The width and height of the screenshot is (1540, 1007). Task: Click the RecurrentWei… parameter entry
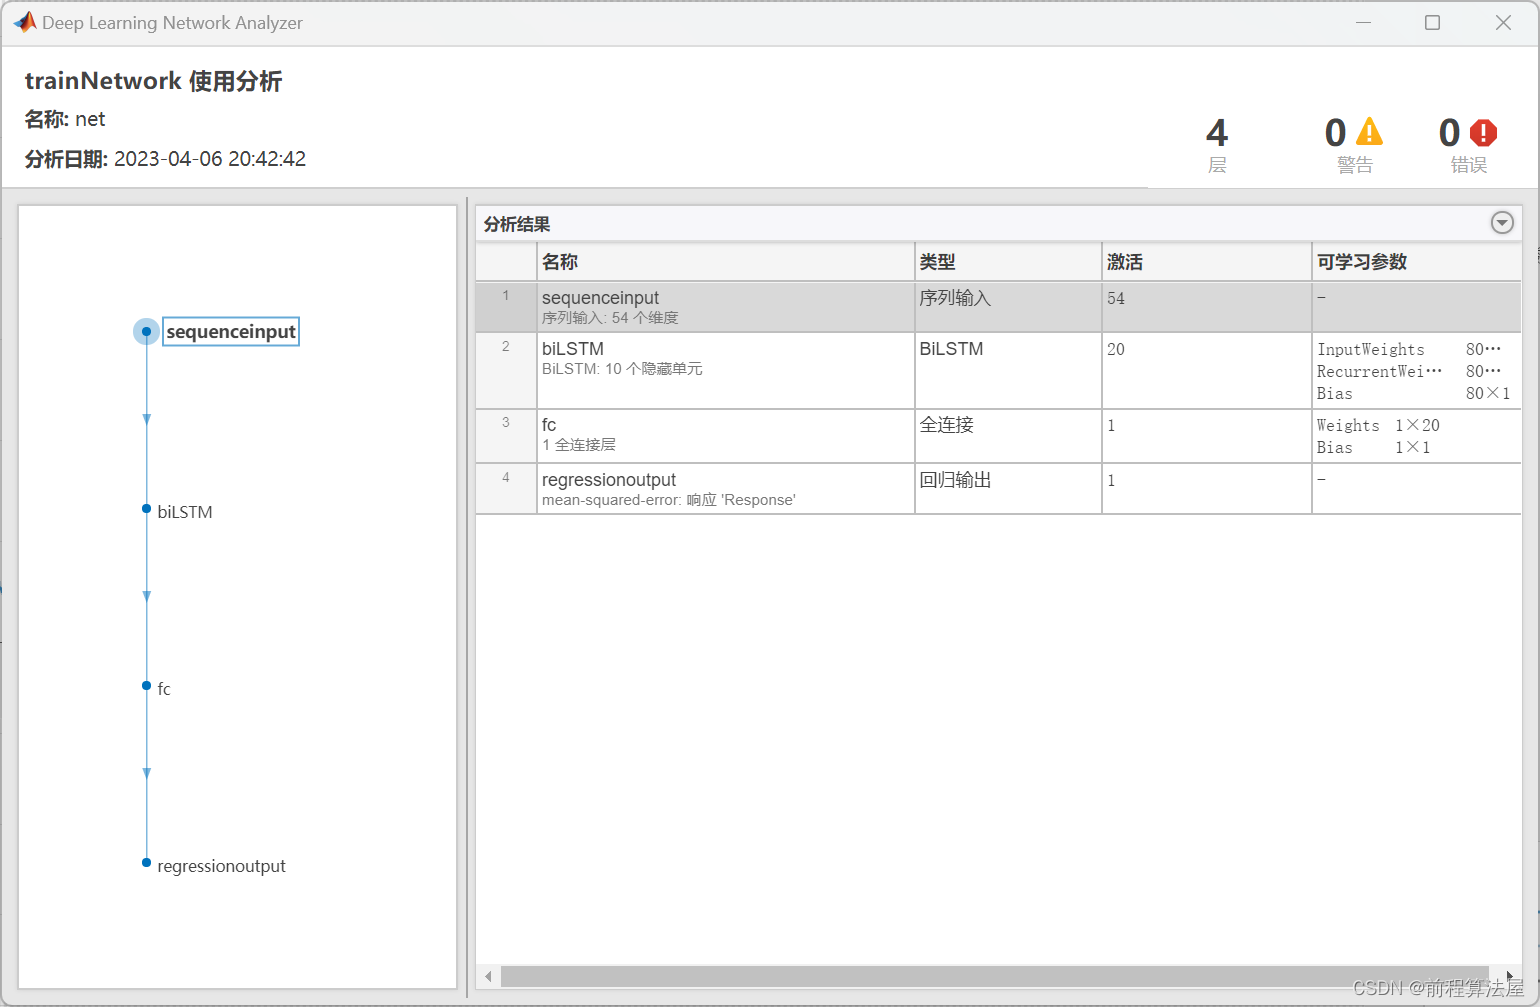click(1409, 371)
